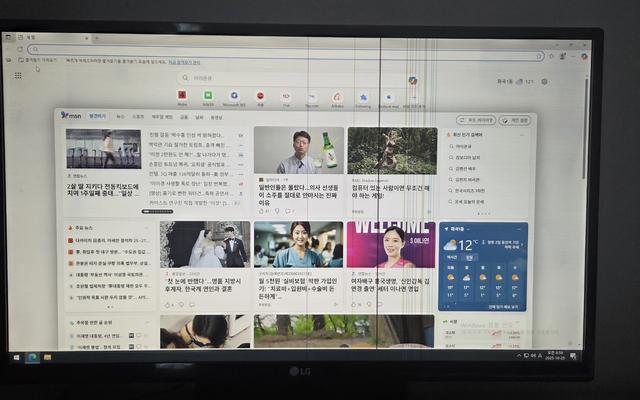This screenshot has height=400, width=640.
Task: Open File Explorer from the taskbar
Action: coord(47,358)
